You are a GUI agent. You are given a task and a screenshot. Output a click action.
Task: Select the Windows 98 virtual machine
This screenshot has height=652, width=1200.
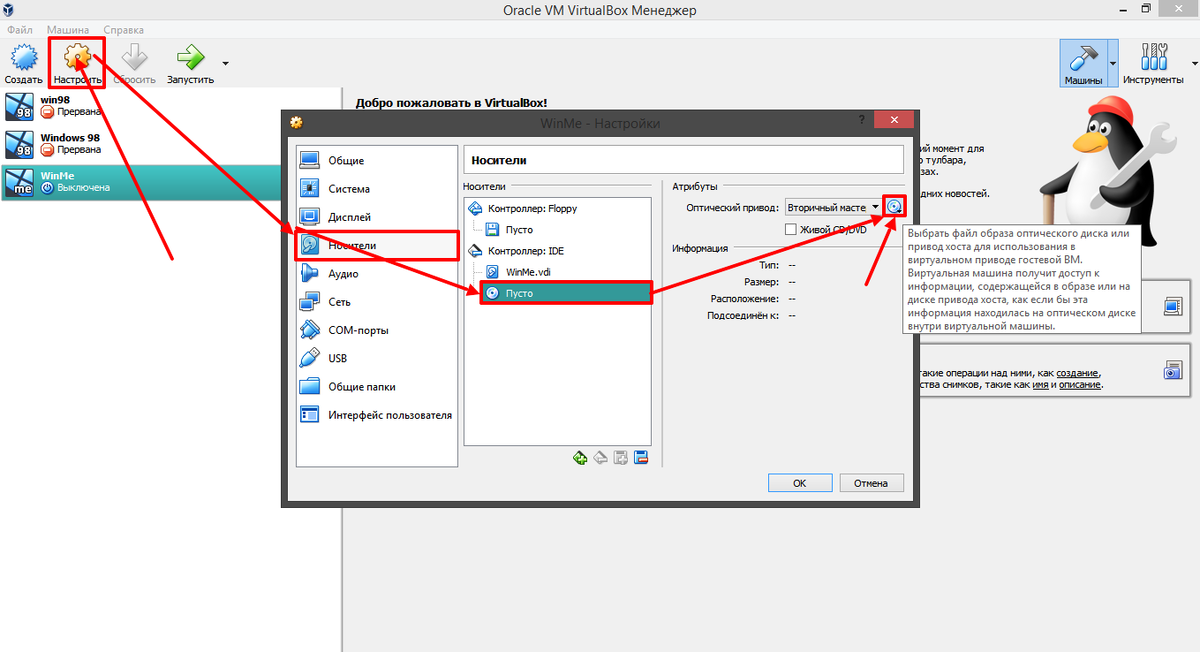pos(170,146)
